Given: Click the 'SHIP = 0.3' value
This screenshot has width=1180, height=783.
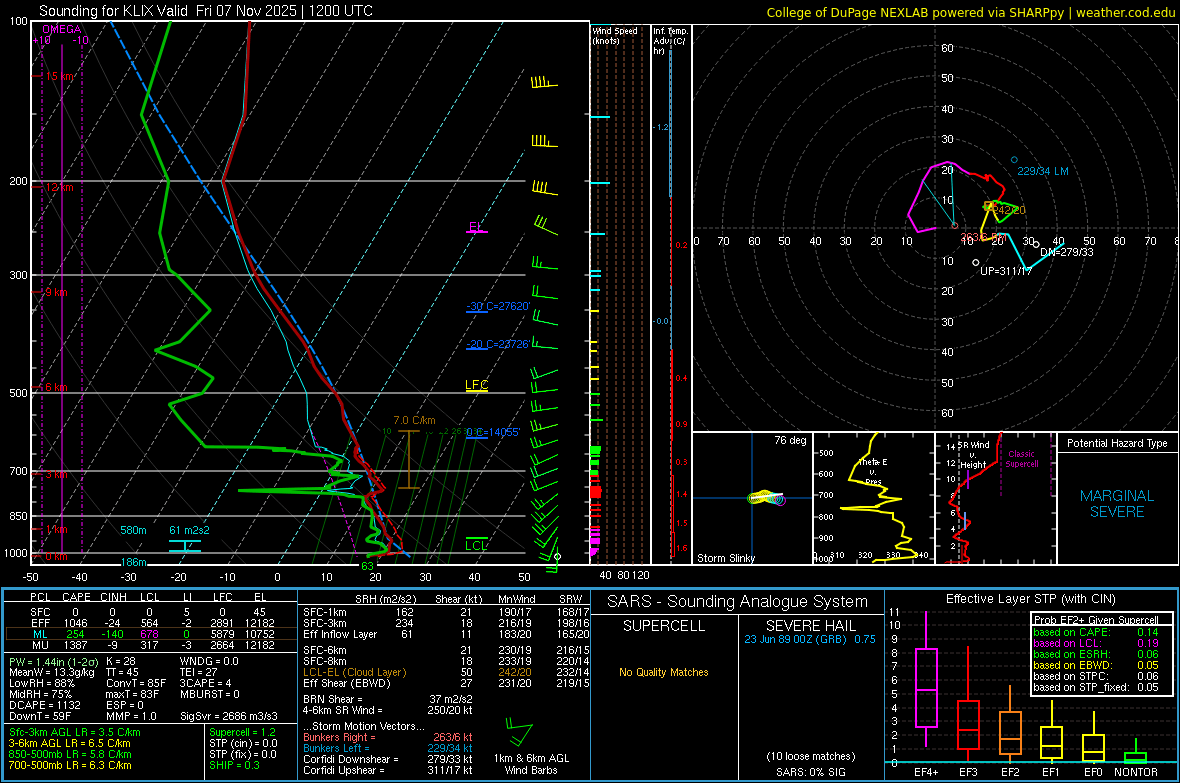Looking at the screenshot, I should pyautogui.click(x=234, y=765).
